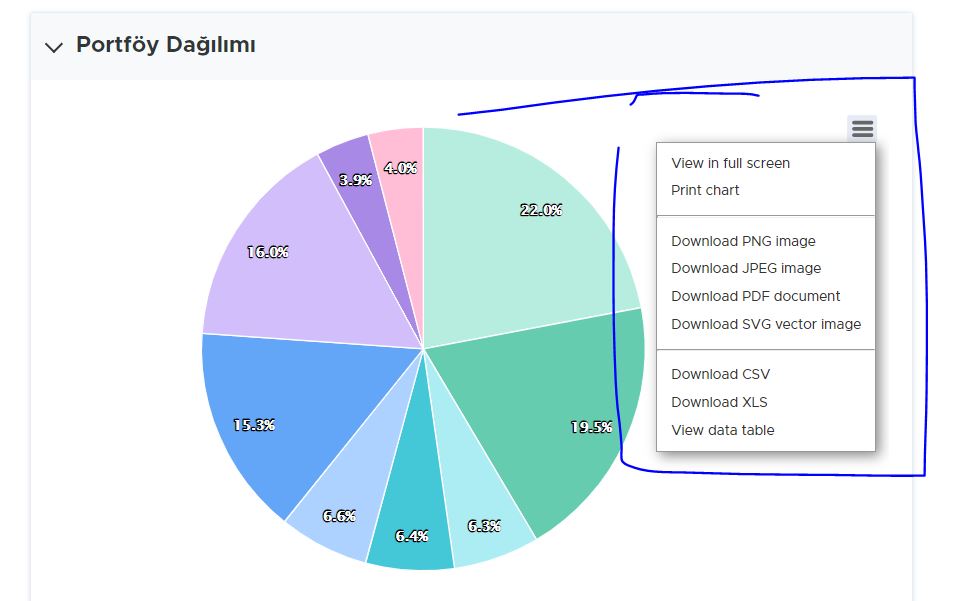Select the 4.0% pink slice
The width and height of the screenshot is (964, 601).
[398, 168]
